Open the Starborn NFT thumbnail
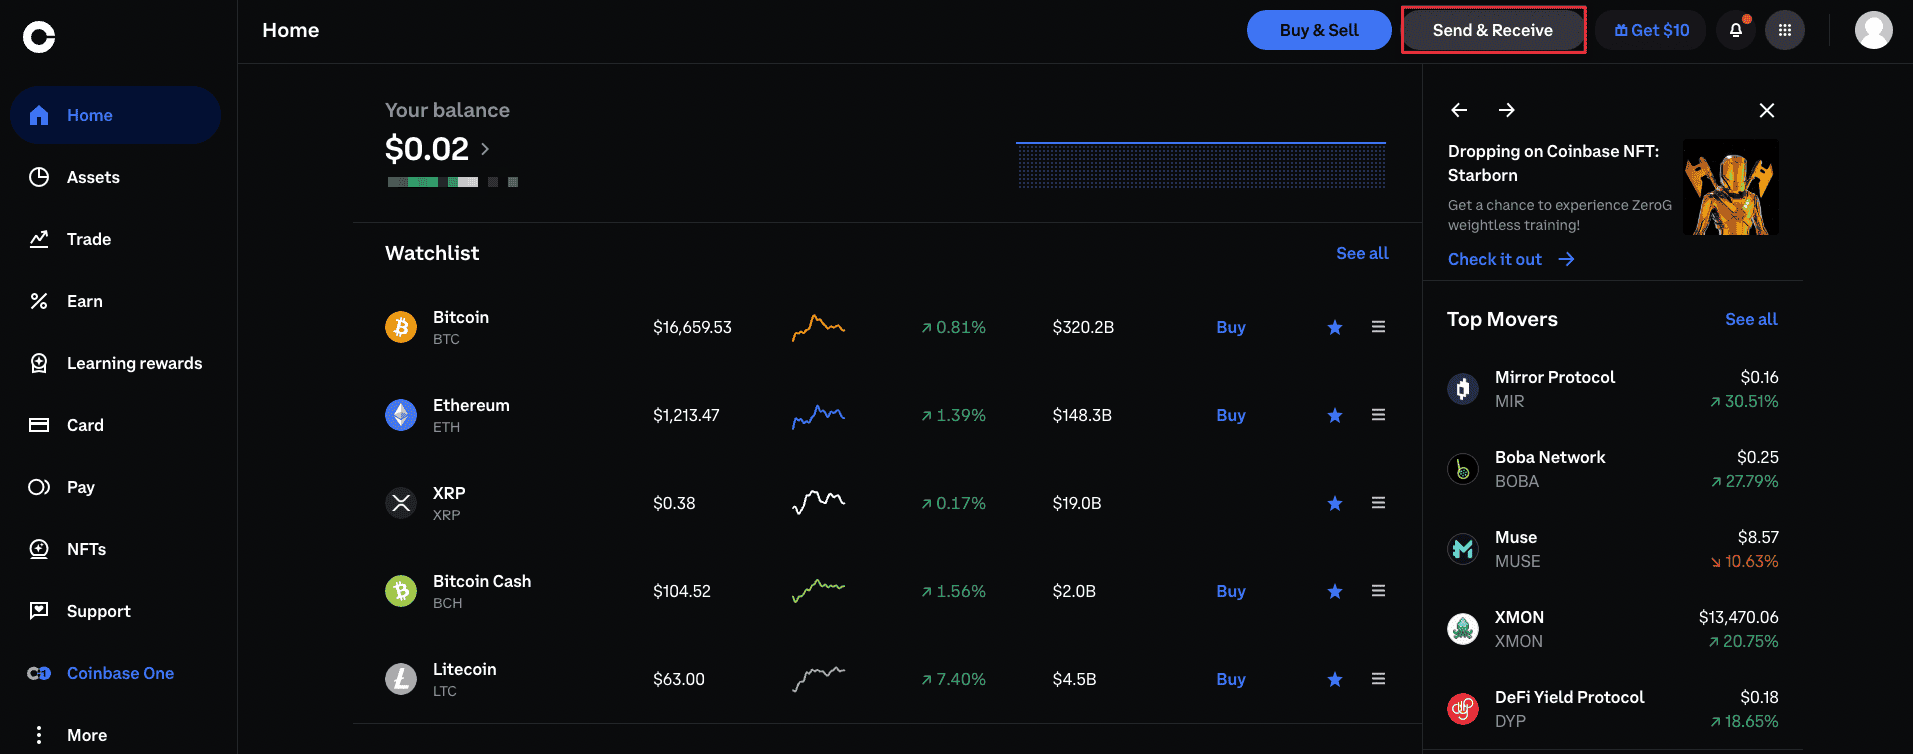This screenshot has height=754, width=1913. point(1731,187)
